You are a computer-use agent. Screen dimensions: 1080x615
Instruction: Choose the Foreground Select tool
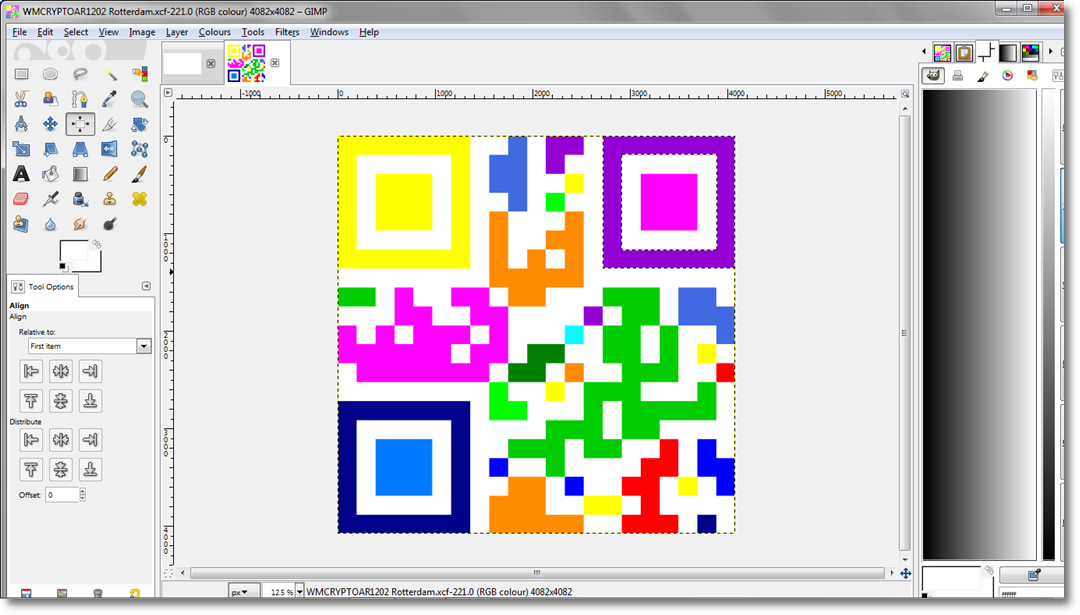click(50, 99)
